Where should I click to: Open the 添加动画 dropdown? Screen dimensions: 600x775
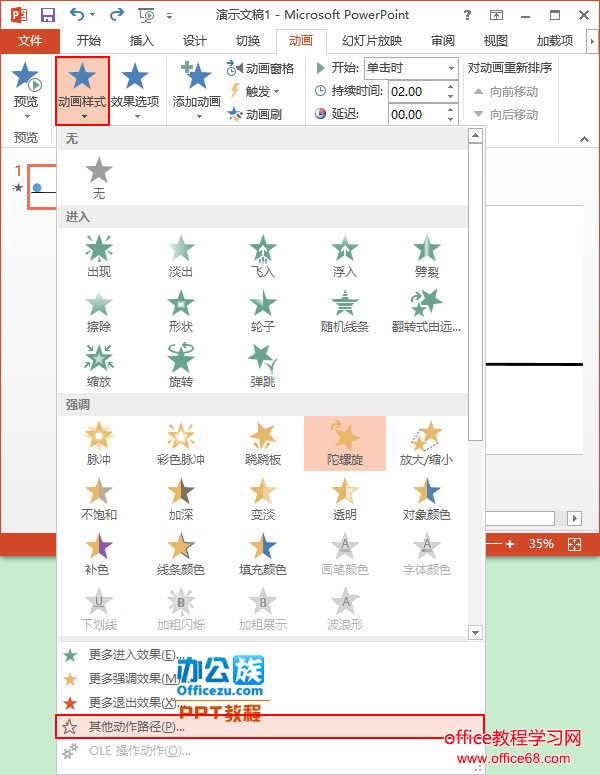(197, 90)
